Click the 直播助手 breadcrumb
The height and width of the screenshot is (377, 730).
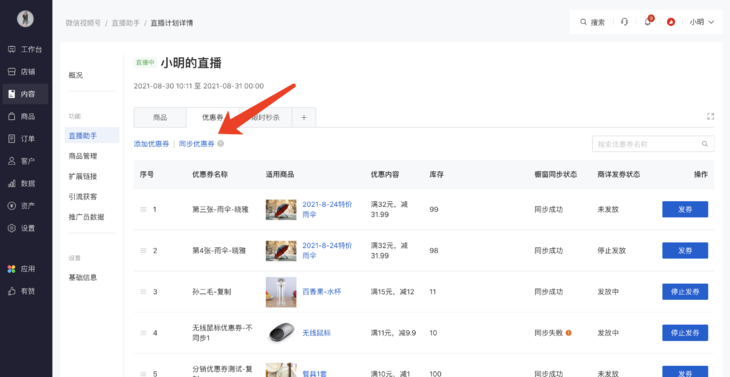(x=126, y=23)
